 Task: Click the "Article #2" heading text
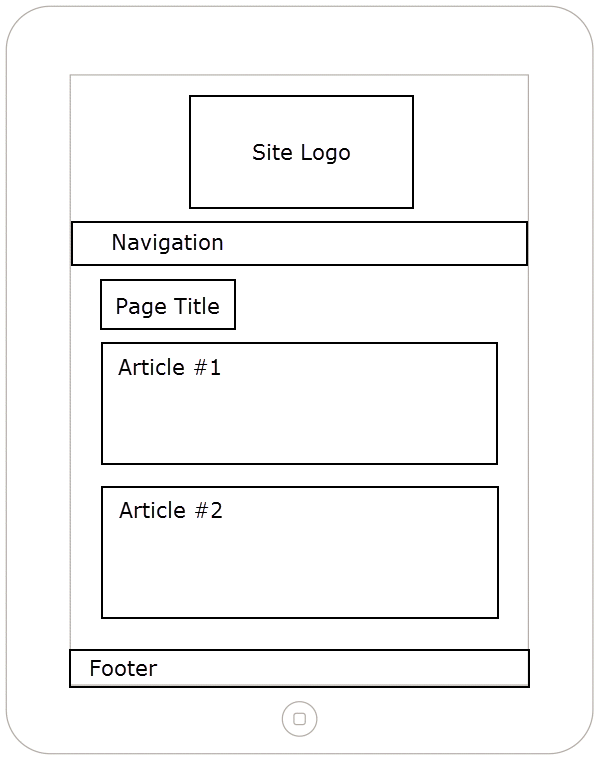[170, 511]
